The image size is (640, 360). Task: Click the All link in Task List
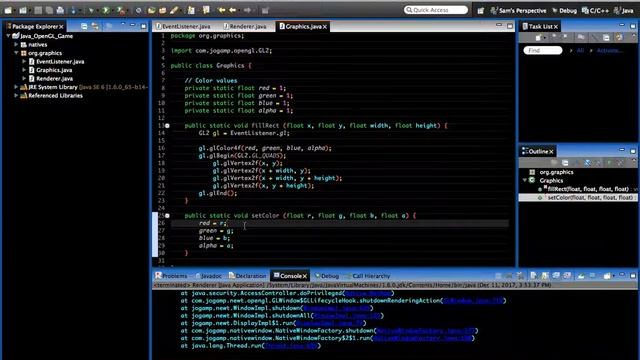[x=580, y=51]
